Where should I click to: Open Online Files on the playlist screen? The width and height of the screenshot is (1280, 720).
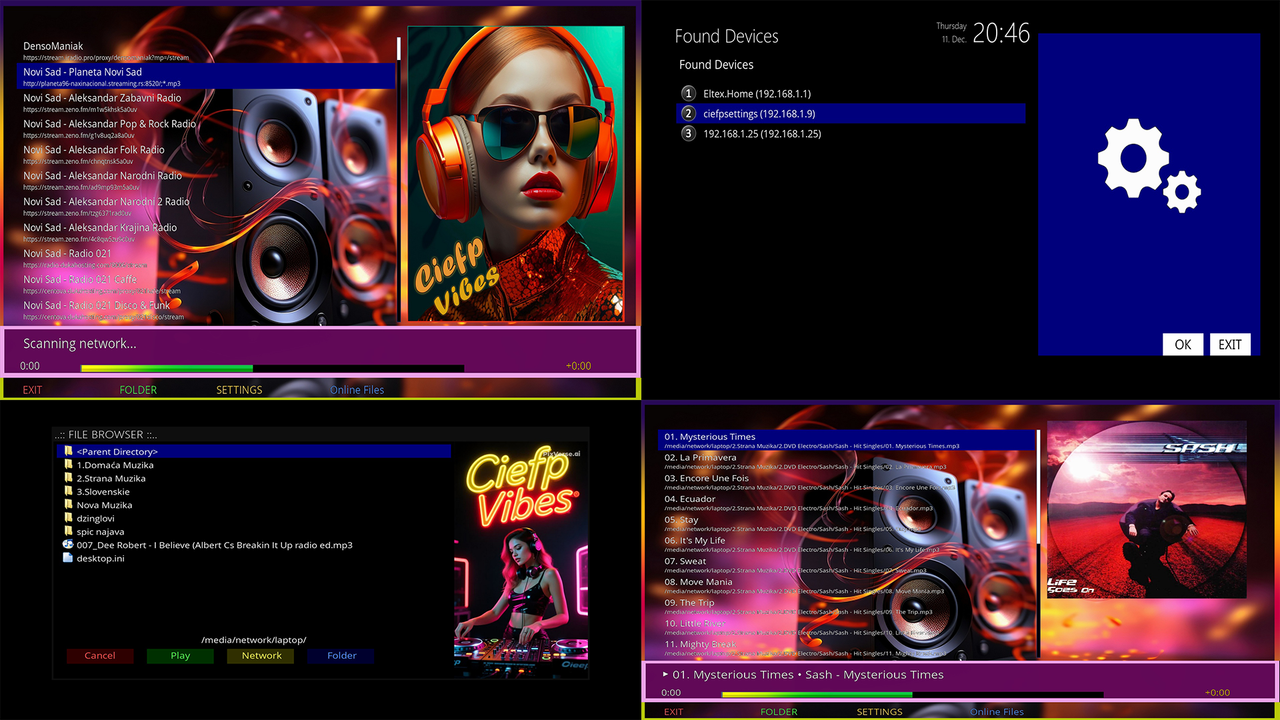click(x=996, y=711)
